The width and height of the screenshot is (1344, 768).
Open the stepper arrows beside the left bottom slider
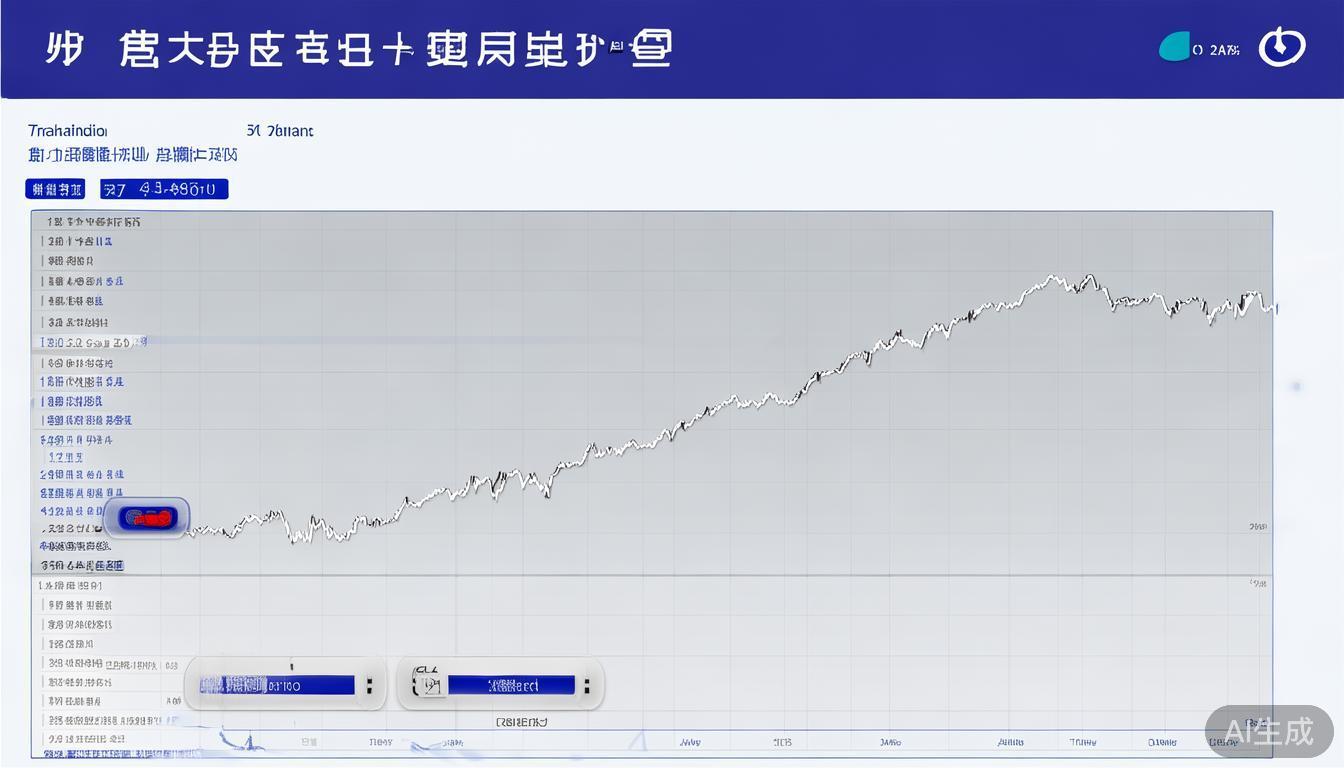pos(369,684)
